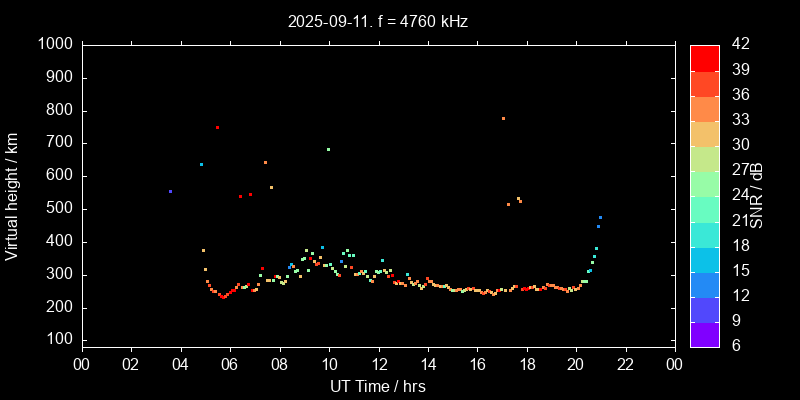Click the cyan 15–18 dB colorbar segment
800x400 pixels.
tap(705, 259)
